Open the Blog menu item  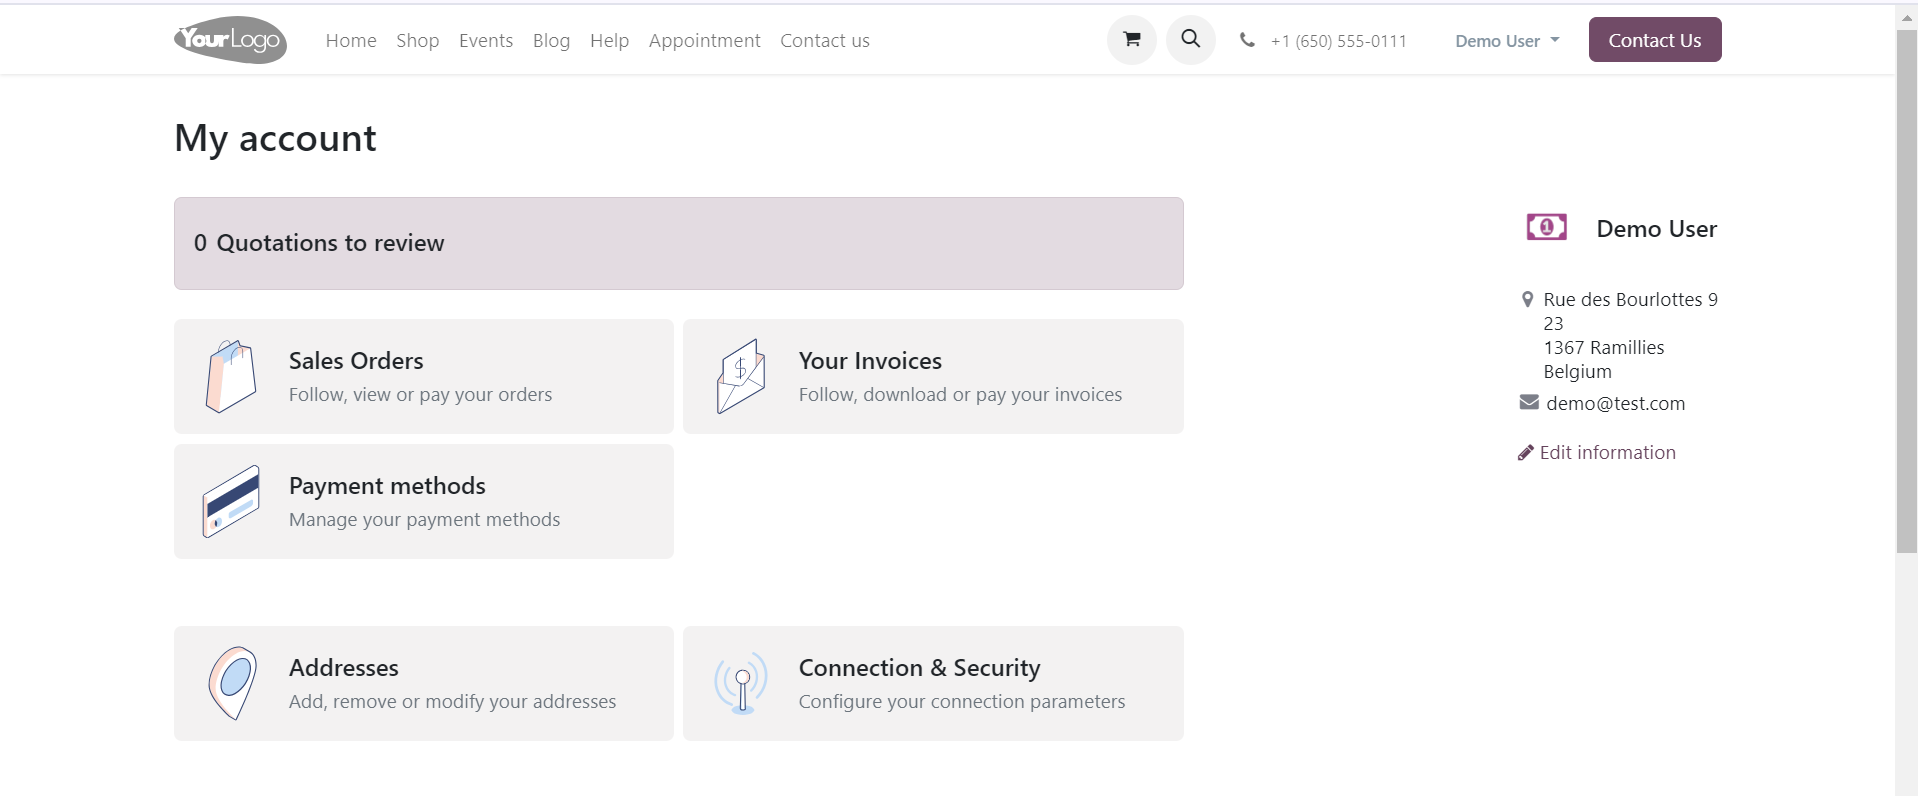[551, 41]
